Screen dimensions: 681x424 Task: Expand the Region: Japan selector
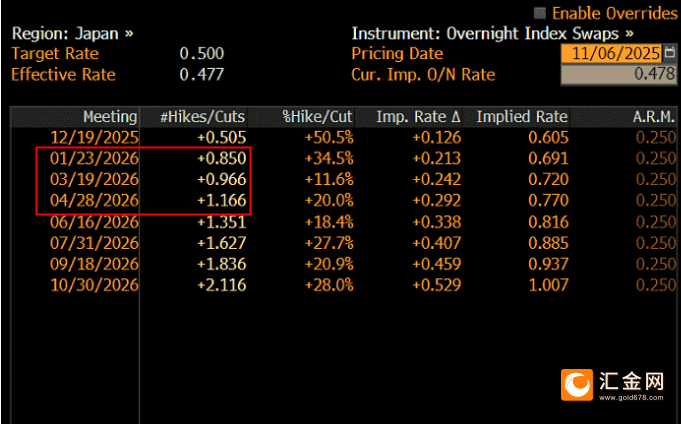coord(72,33)
